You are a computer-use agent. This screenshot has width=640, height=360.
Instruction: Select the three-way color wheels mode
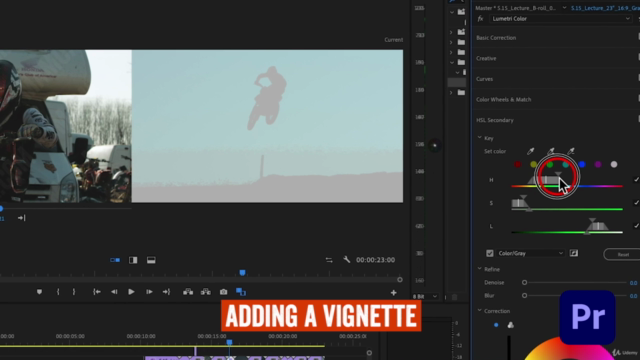pyautogui.click(x=511, y=325)
